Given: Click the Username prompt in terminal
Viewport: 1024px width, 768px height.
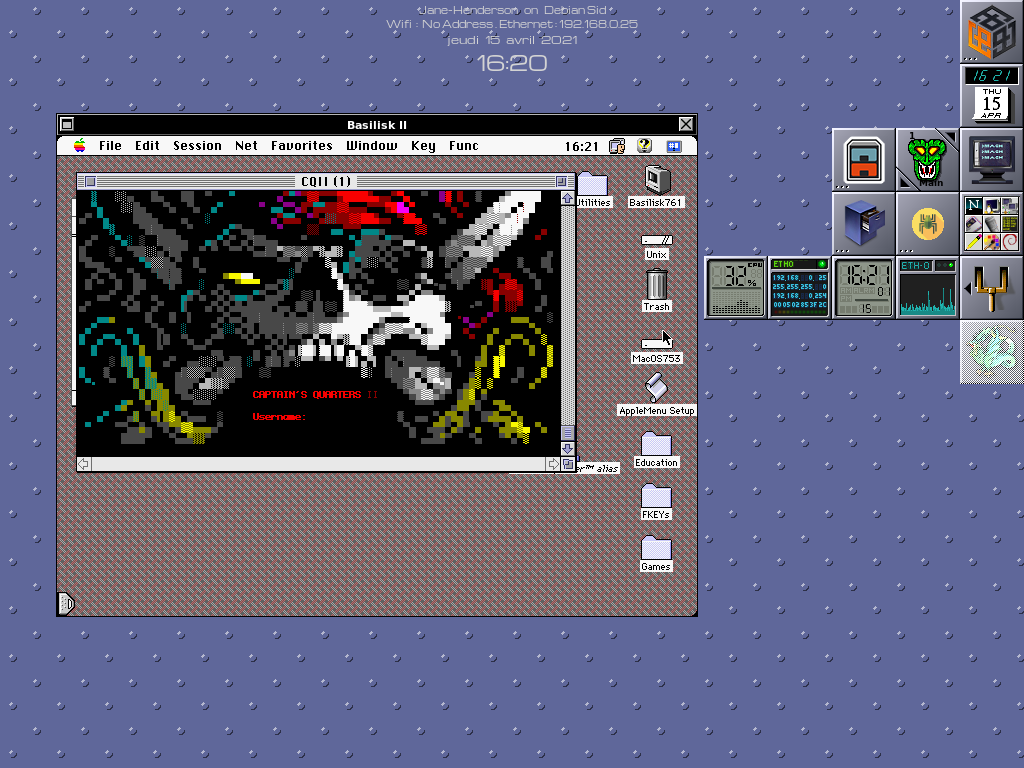Looking at the screenshot, I should (x=280, y=417).
